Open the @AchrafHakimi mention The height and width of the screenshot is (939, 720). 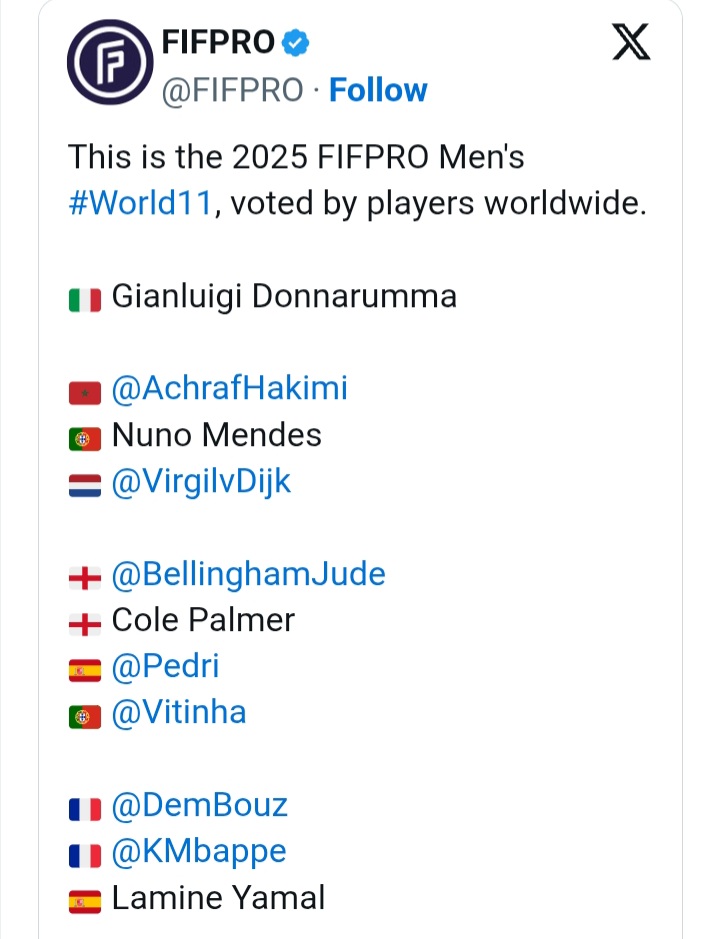(230, 388)
